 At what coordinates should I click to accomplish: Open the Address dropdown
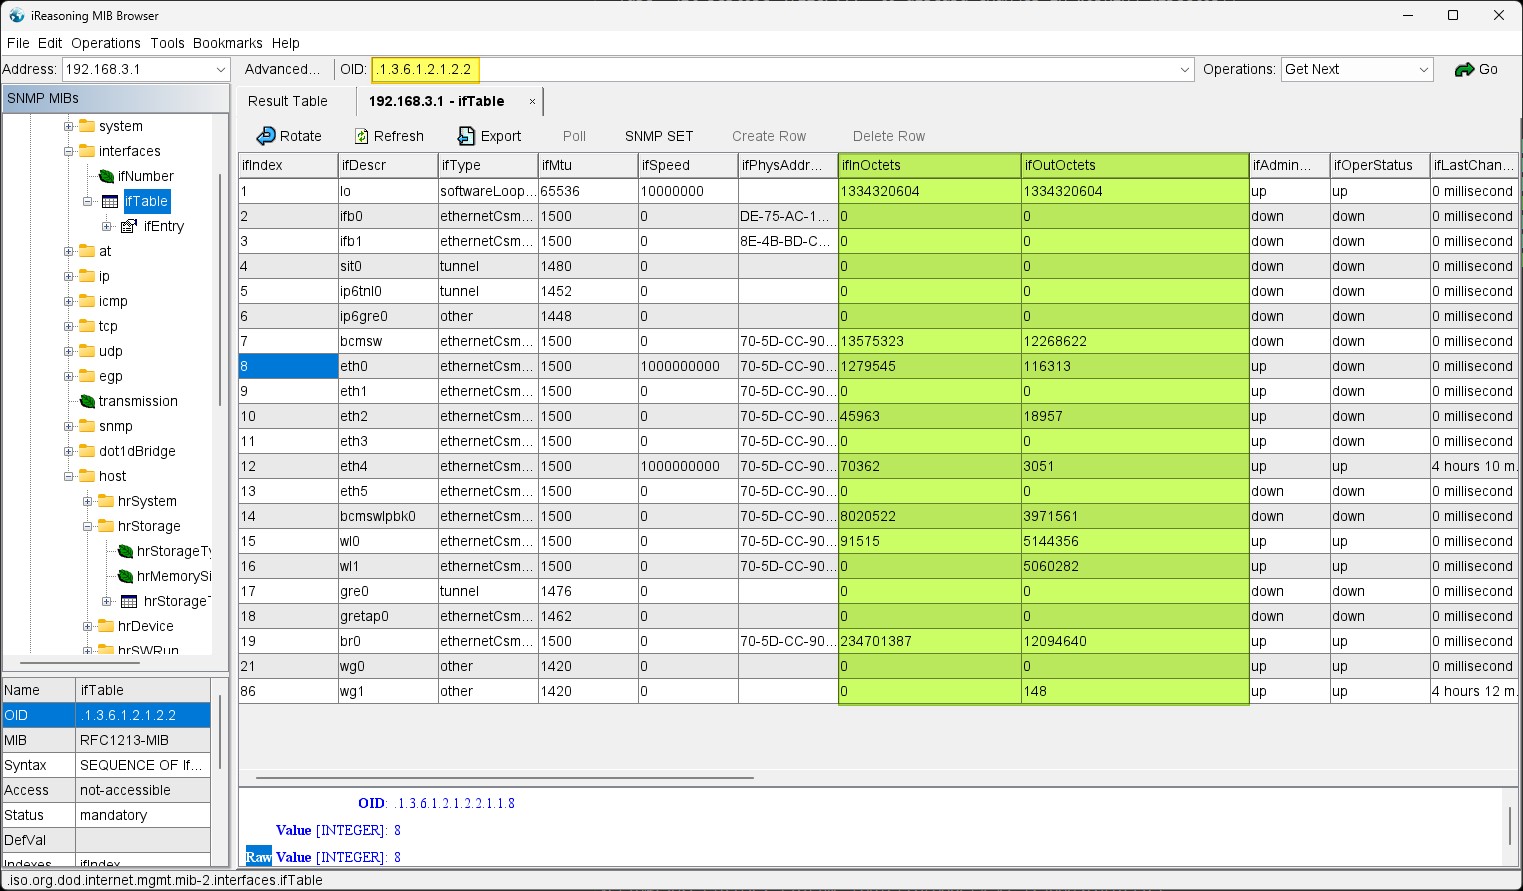(220, 70)
